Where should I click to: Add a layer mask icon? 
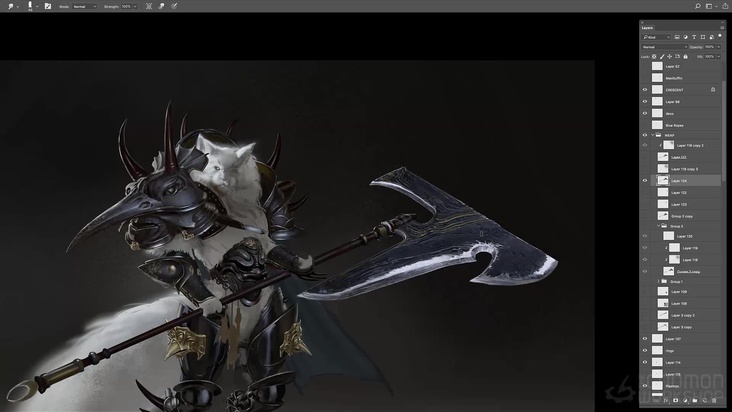[676, 400]
